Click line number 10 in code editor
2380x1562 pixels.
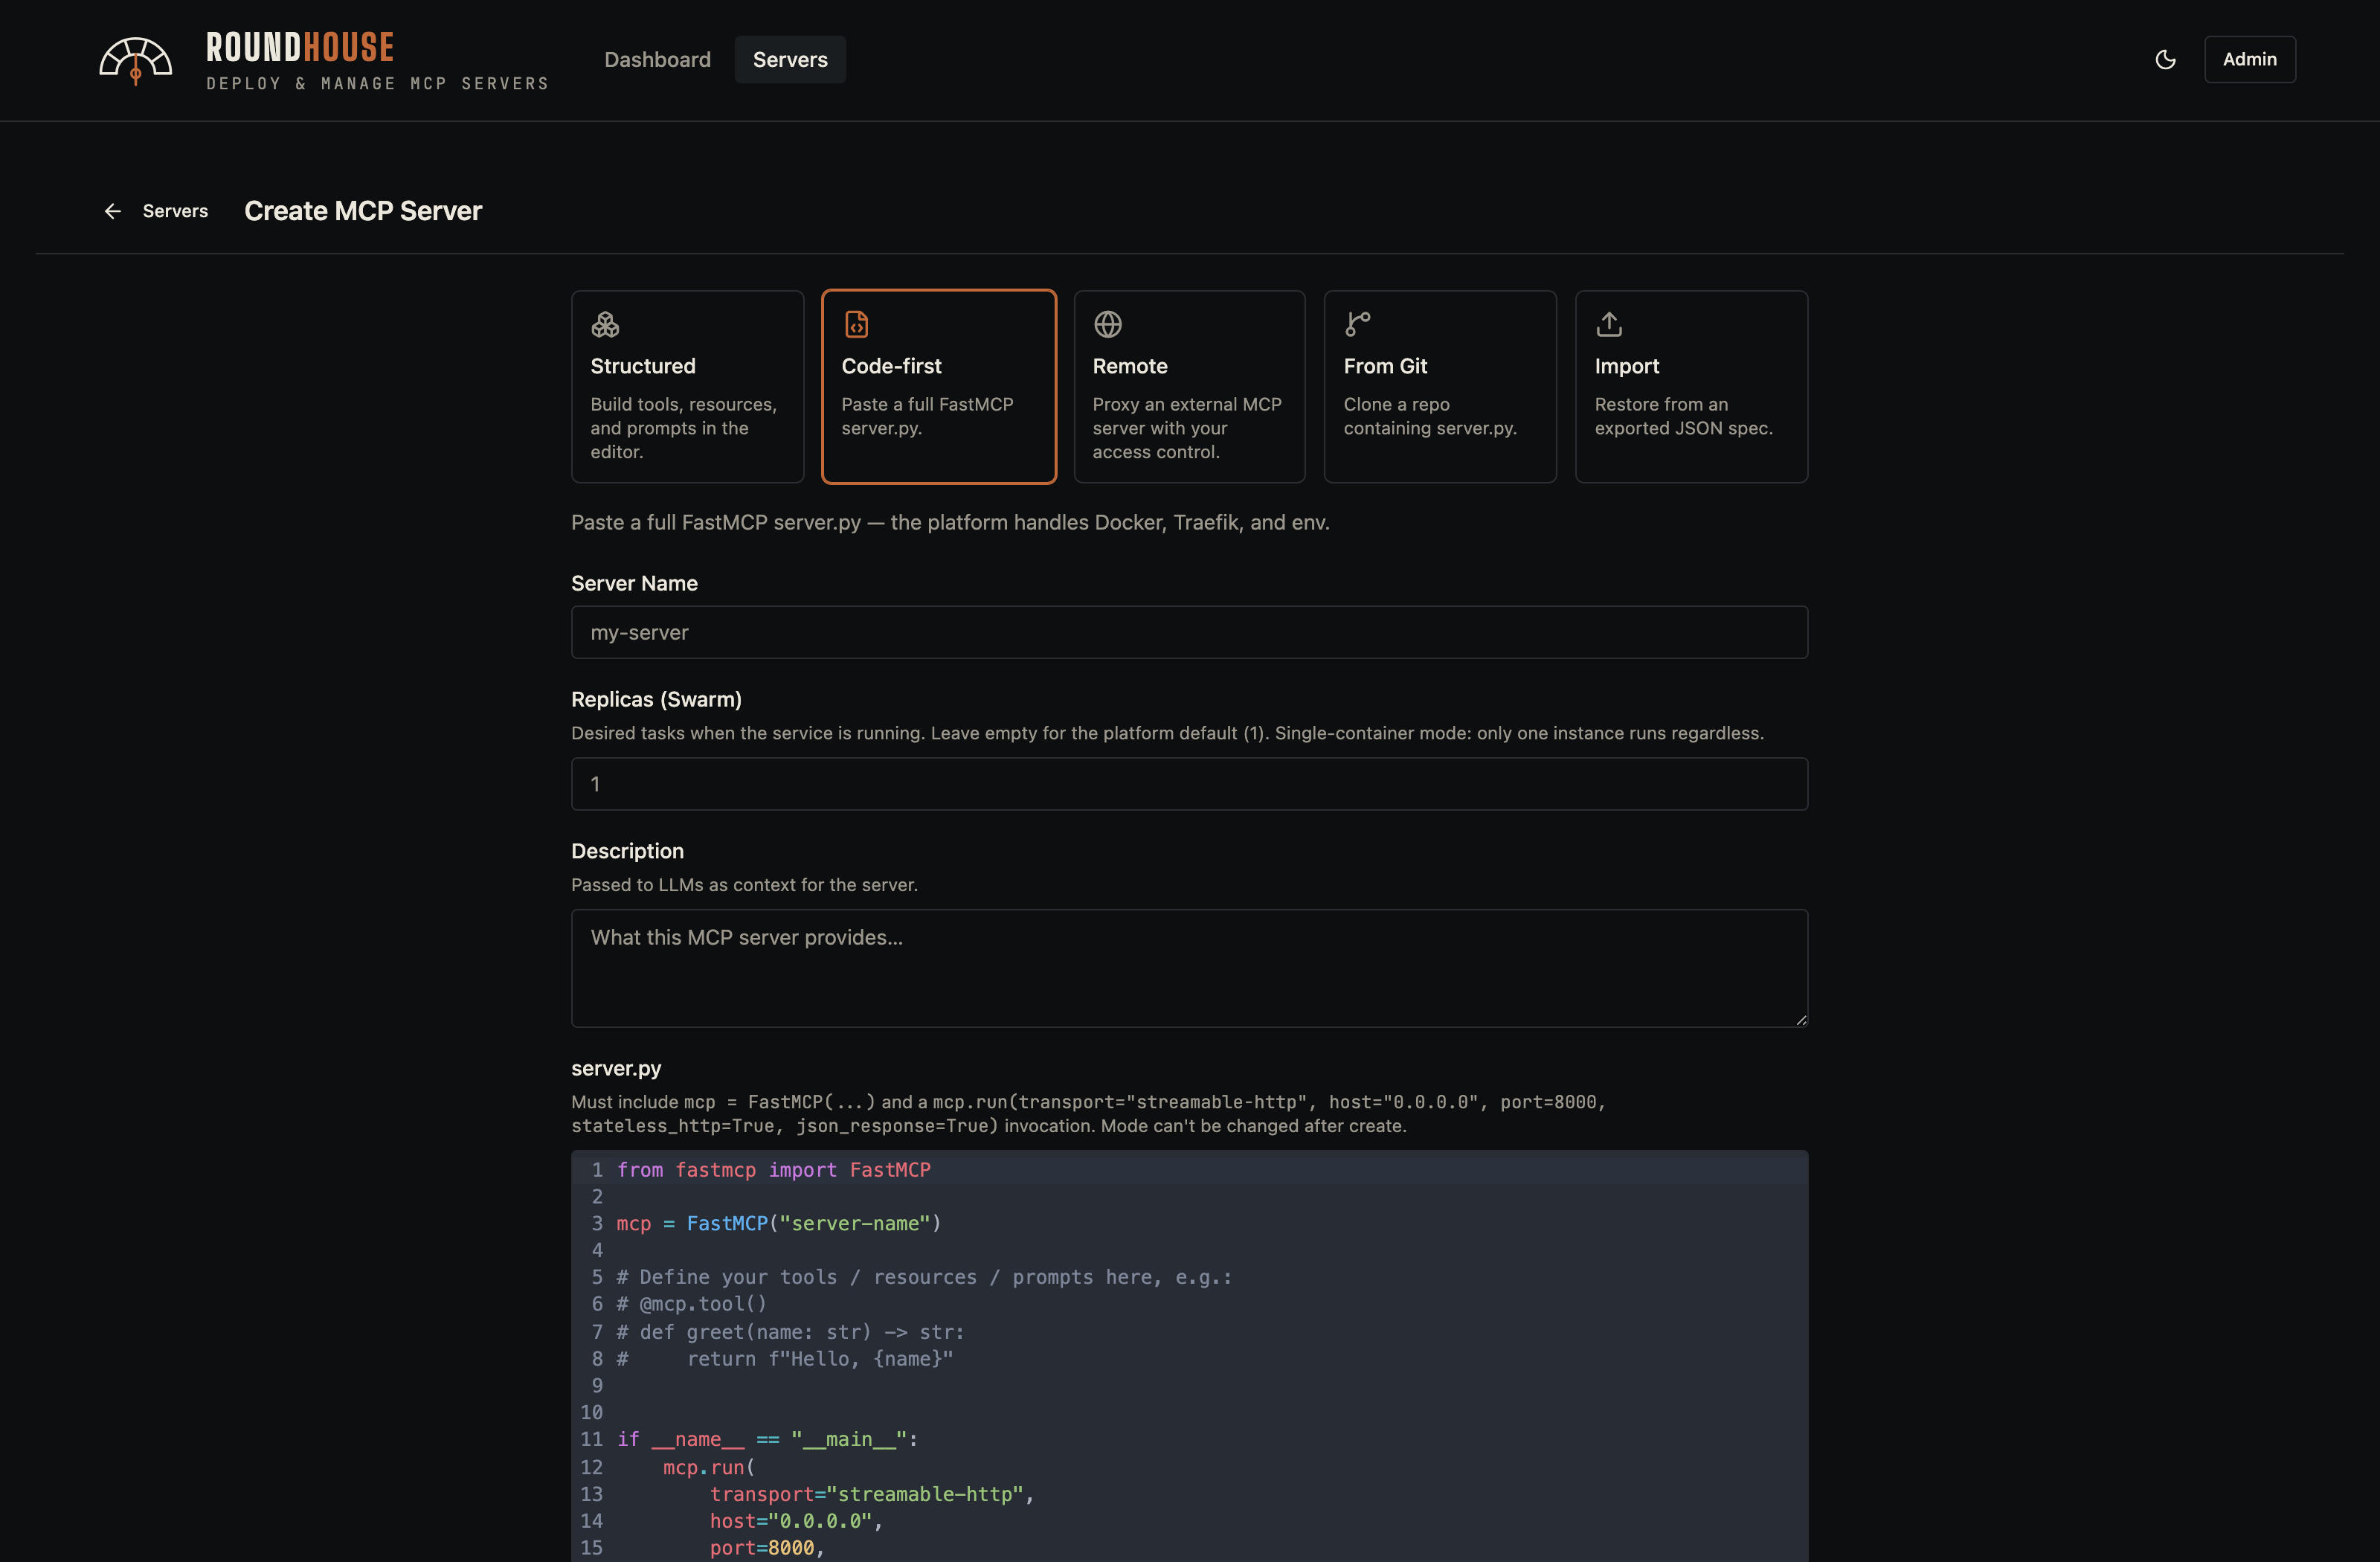click(x=591, y=1412)
